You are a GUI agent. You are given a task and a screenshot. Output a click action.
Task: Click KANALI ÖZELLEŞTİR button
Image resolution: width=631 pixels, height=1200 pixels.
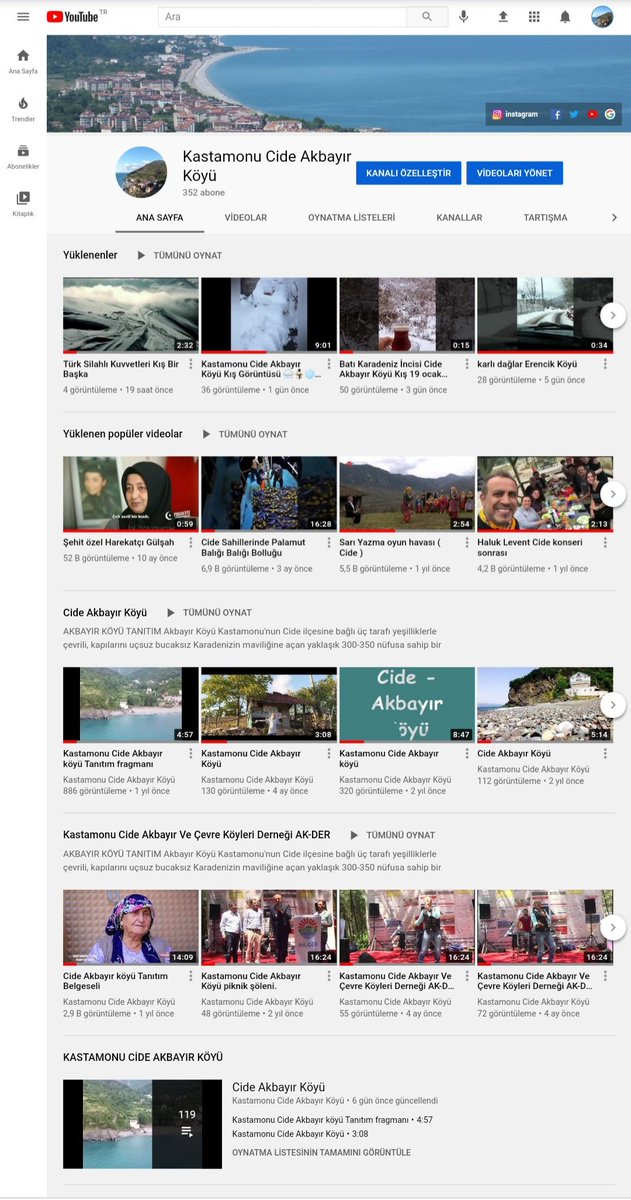(408, 173)
